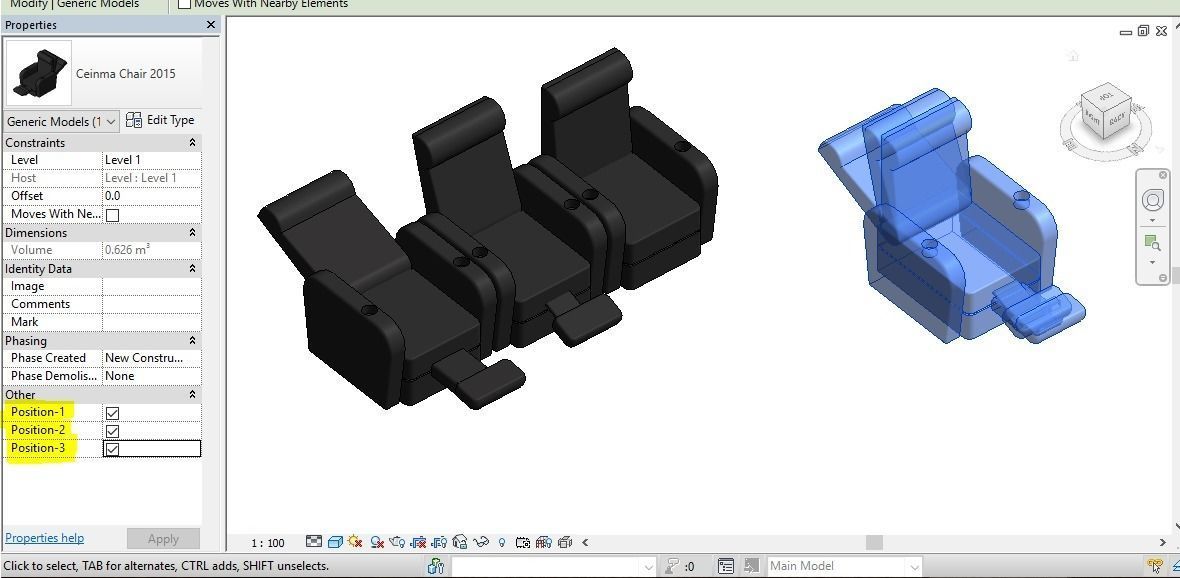Viewport: 1180px width, 578px height.
Task: Open the Main Model design options dropdown
Action: pos(913,566)
